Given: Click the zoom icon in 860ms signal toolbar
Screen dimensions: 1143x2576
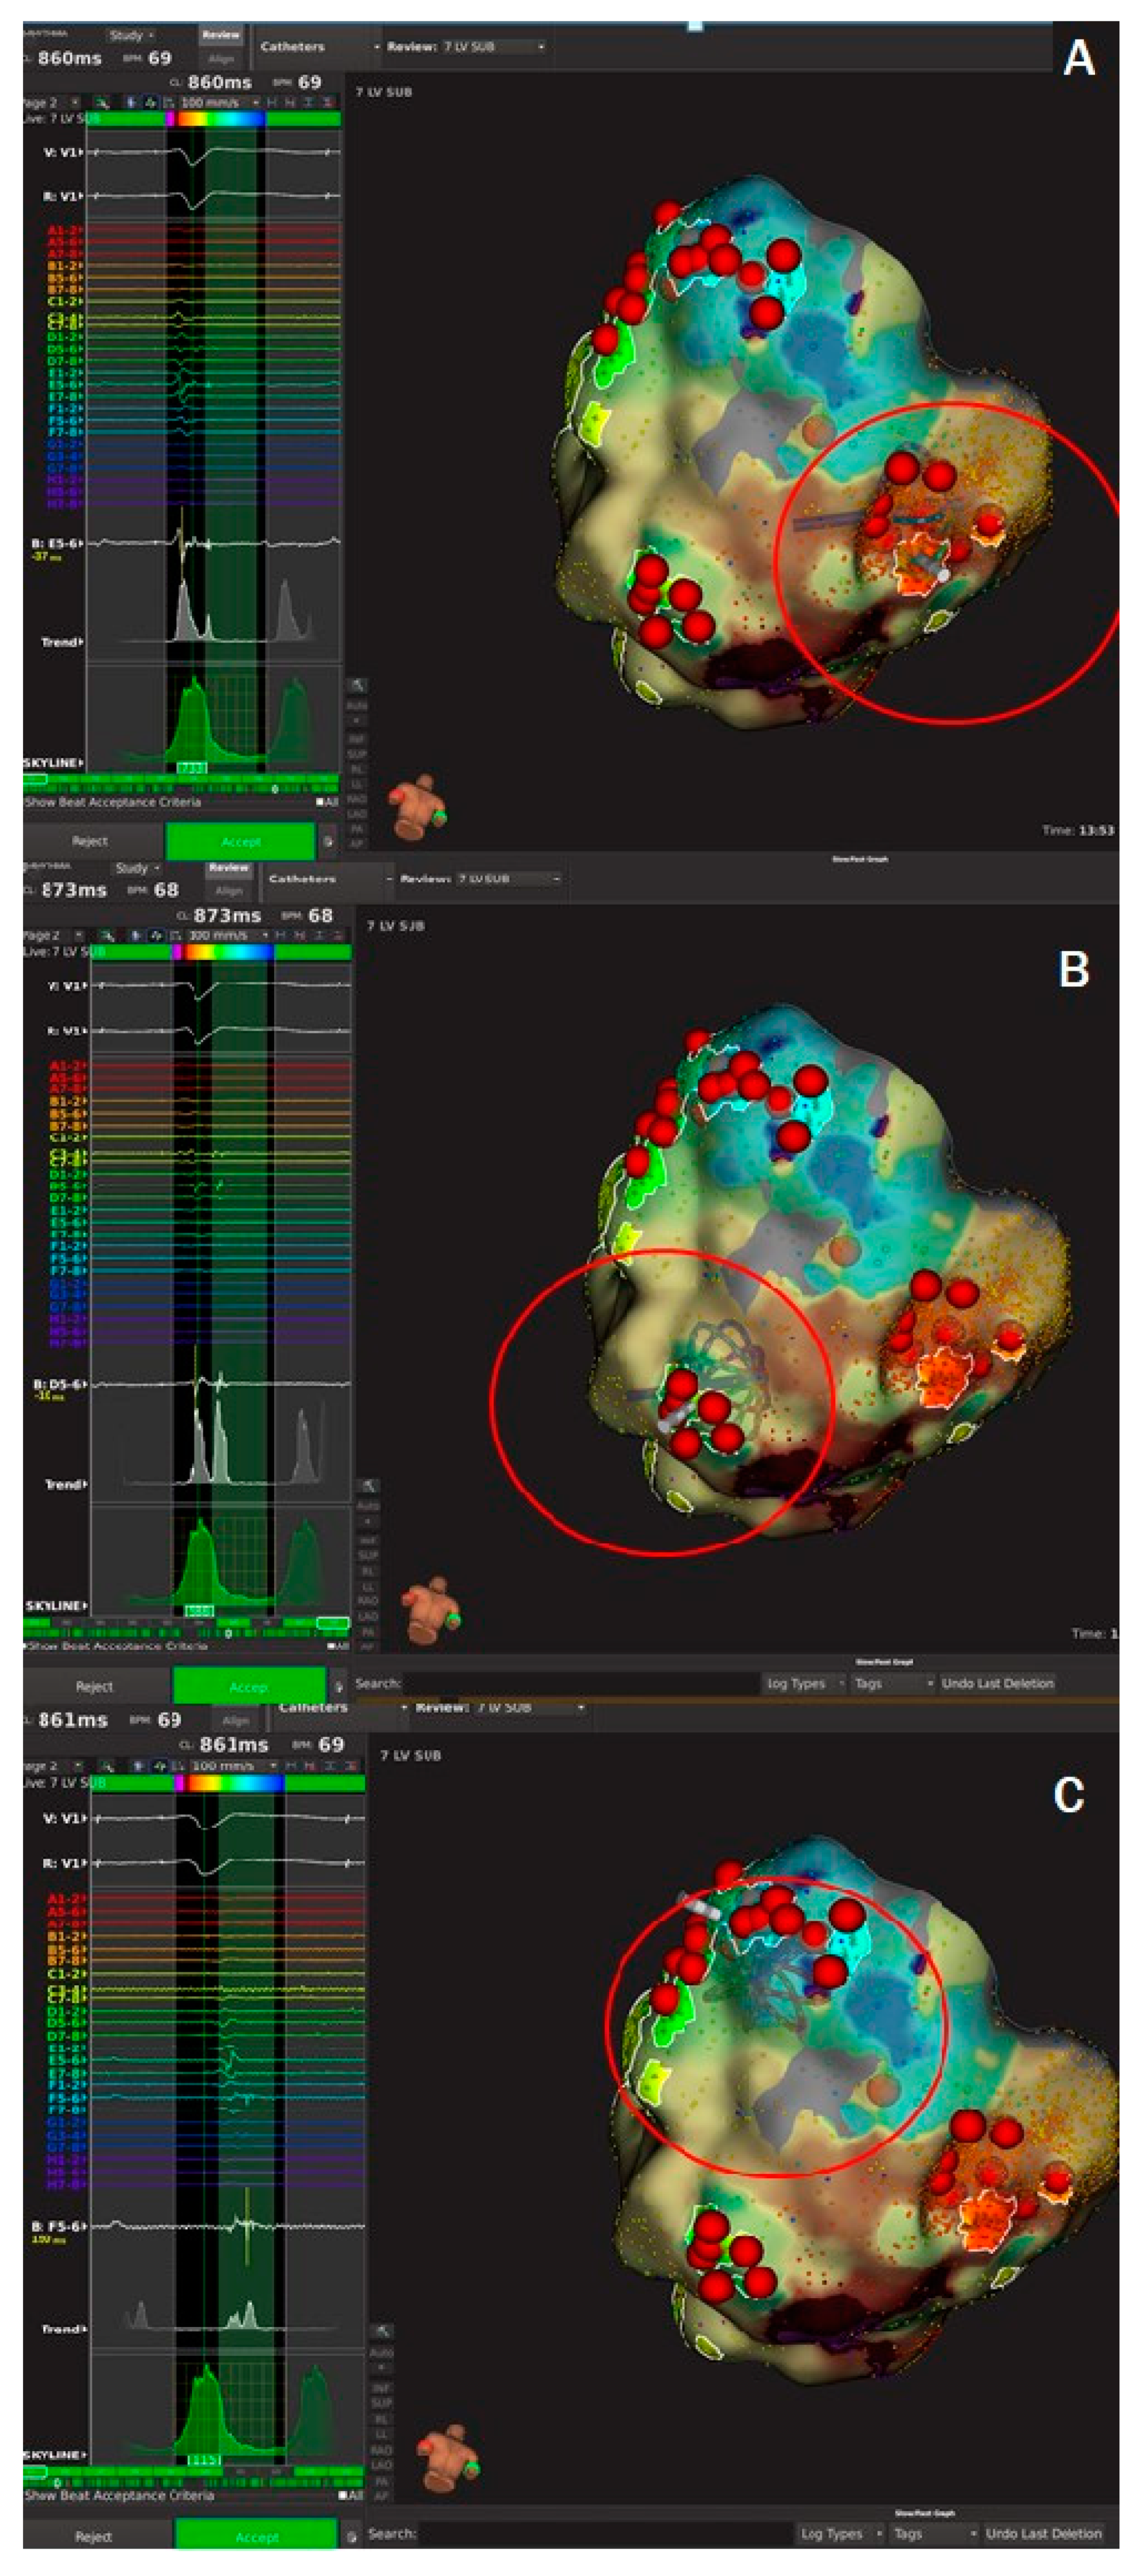Looking at the screenshot, I should pos(102,102).
